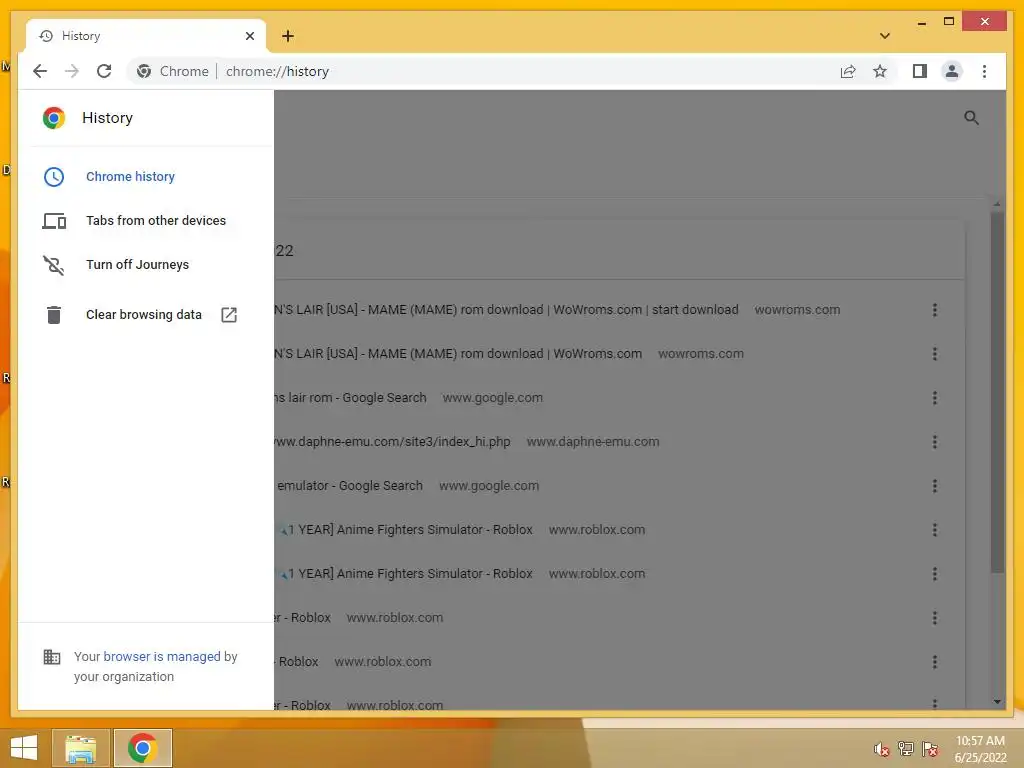1024x768 pixels.
Task: Open the daphne-emu.com index_hi.php entry
Action: pos(392,441)
